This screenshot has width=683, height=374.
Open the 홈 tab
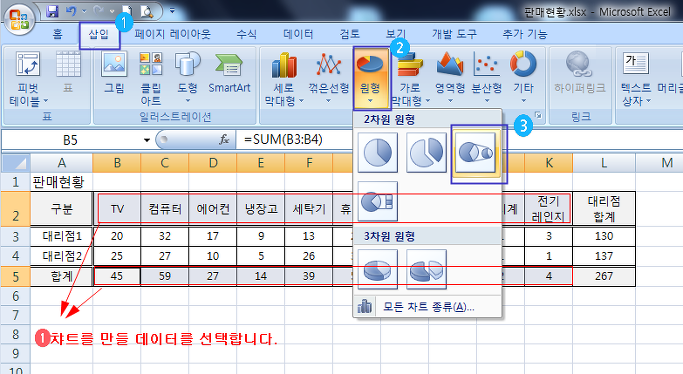tap(57, 34)
